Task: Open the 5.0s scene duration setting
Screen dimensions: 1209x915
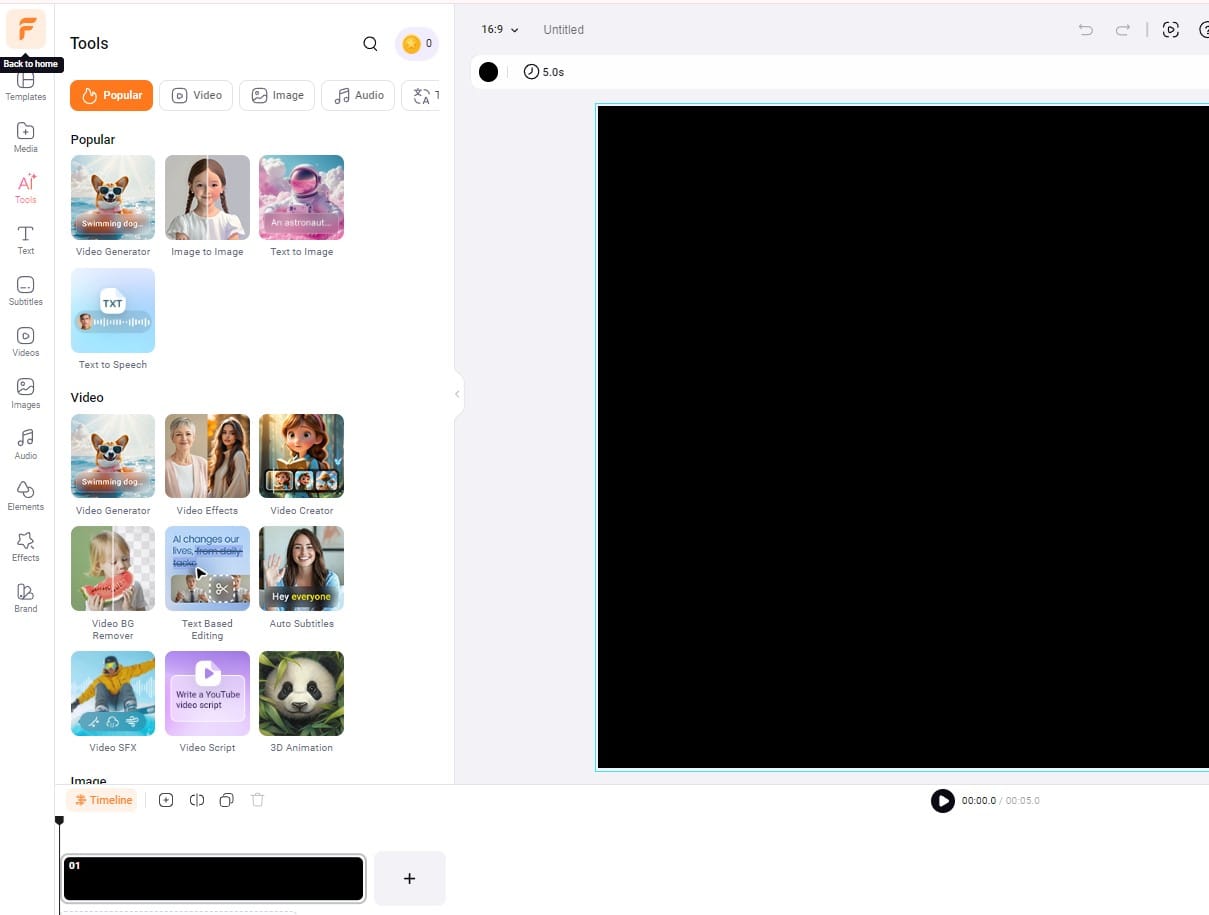Action: coord(544,72)
